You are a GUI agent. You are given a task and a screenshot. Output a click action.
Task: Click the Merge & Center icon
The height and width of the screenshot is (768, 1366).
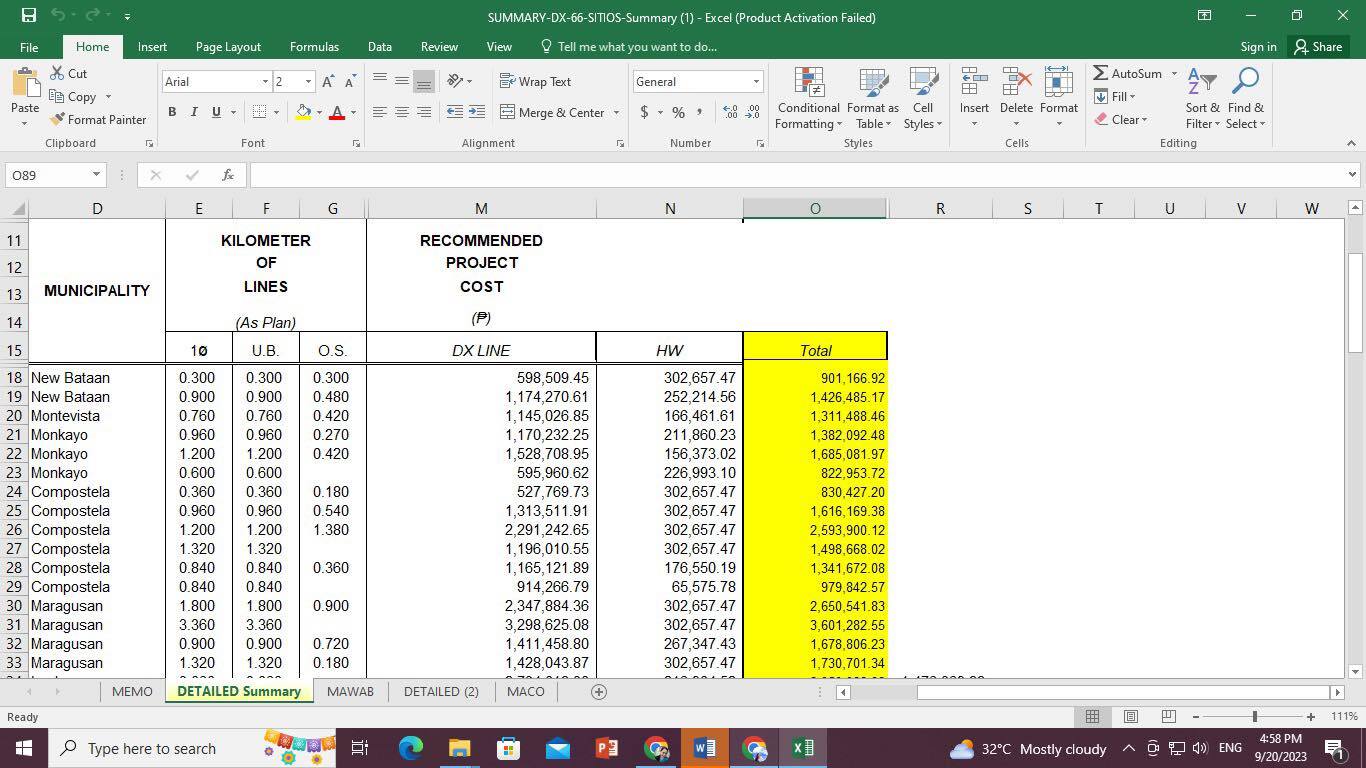[507, 113]
